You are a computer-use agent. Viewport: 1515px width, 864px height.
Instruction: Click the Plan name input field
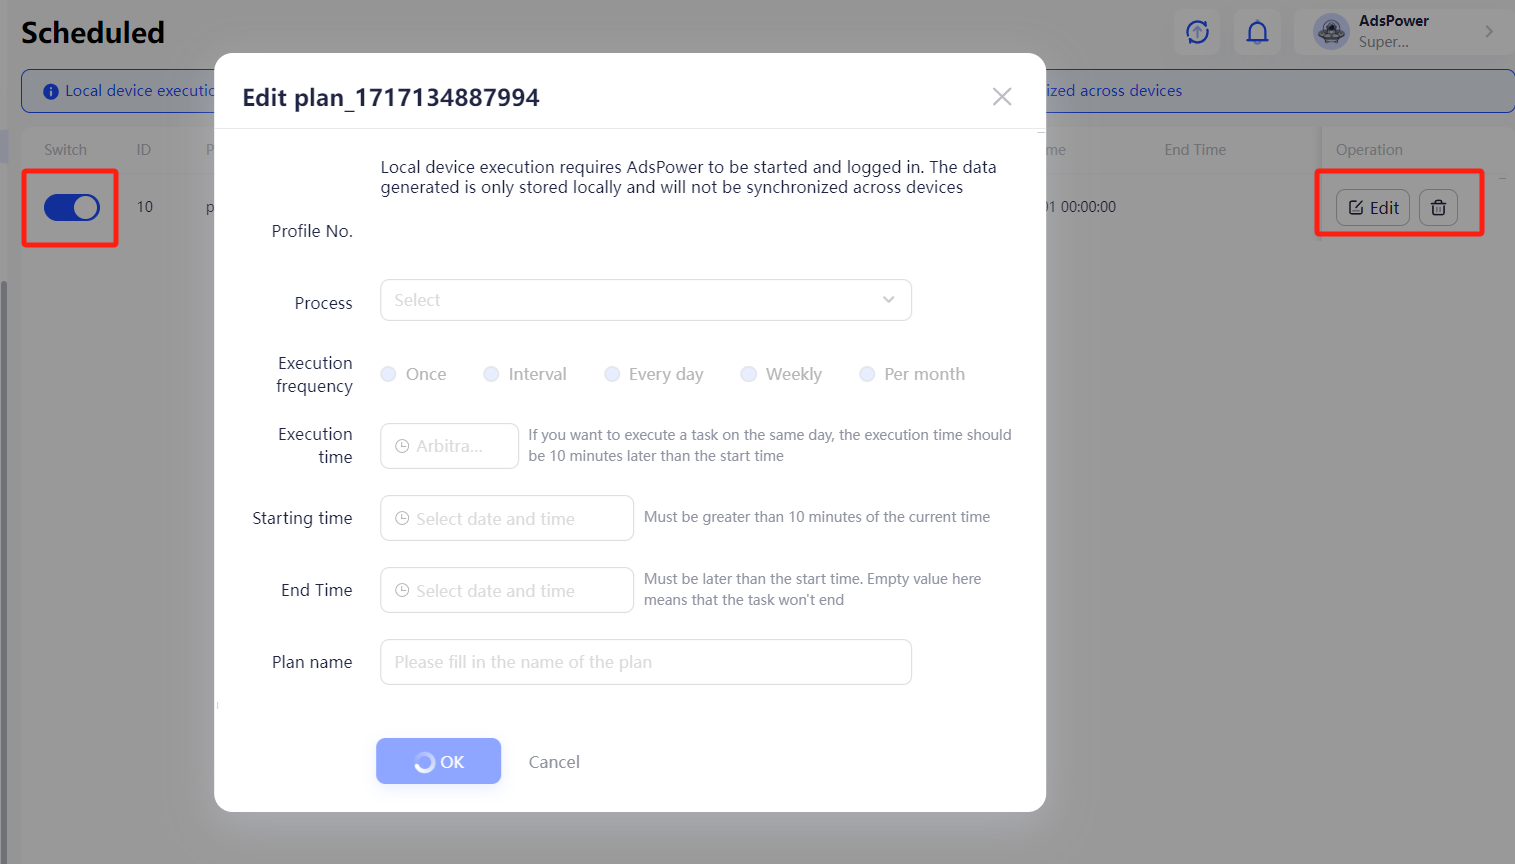click(x=645, y=662)
